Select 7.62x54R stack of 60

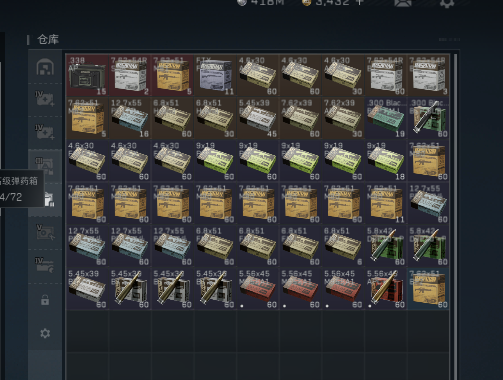(x=386, y=75)
